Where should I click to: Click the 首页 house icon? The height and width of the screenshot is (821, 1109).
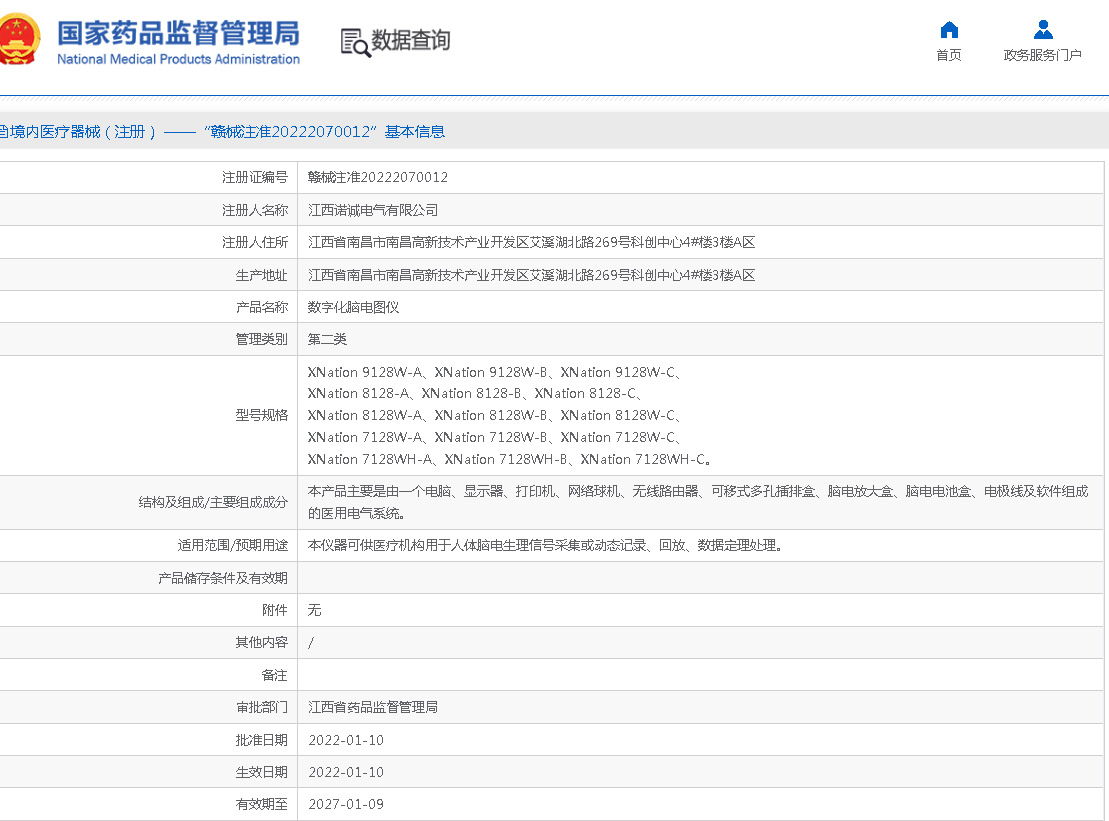(x=949, y=29)
